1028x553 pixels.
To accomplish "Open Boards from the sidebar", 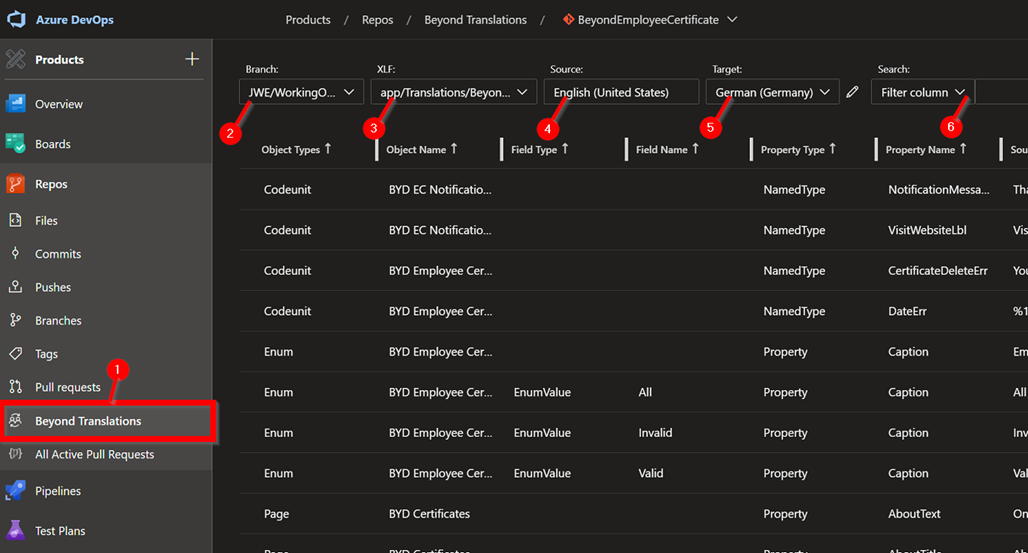I will 52,144.
